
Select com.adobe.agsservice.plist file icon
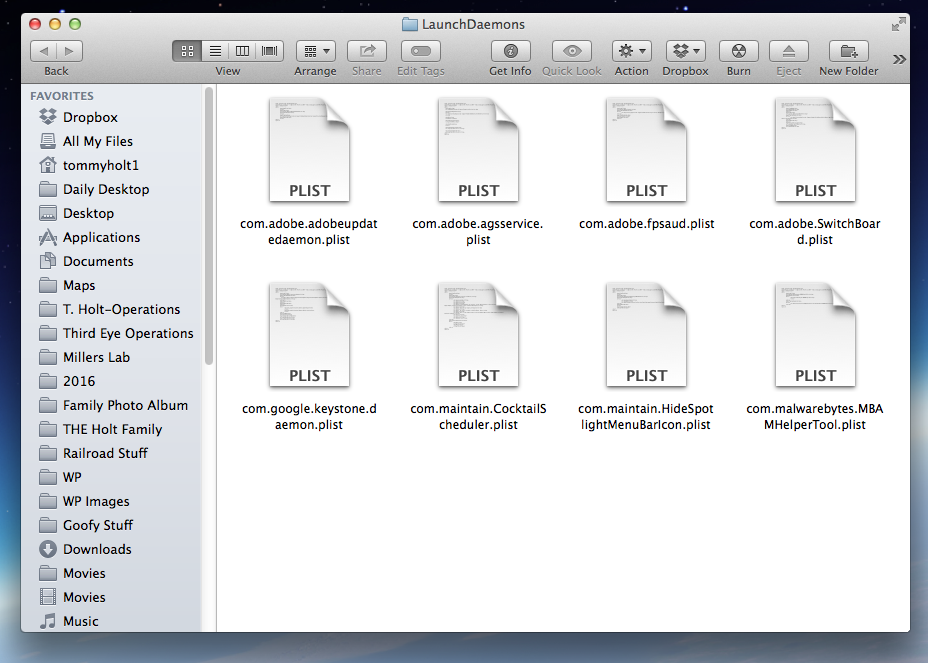[478, 150]
